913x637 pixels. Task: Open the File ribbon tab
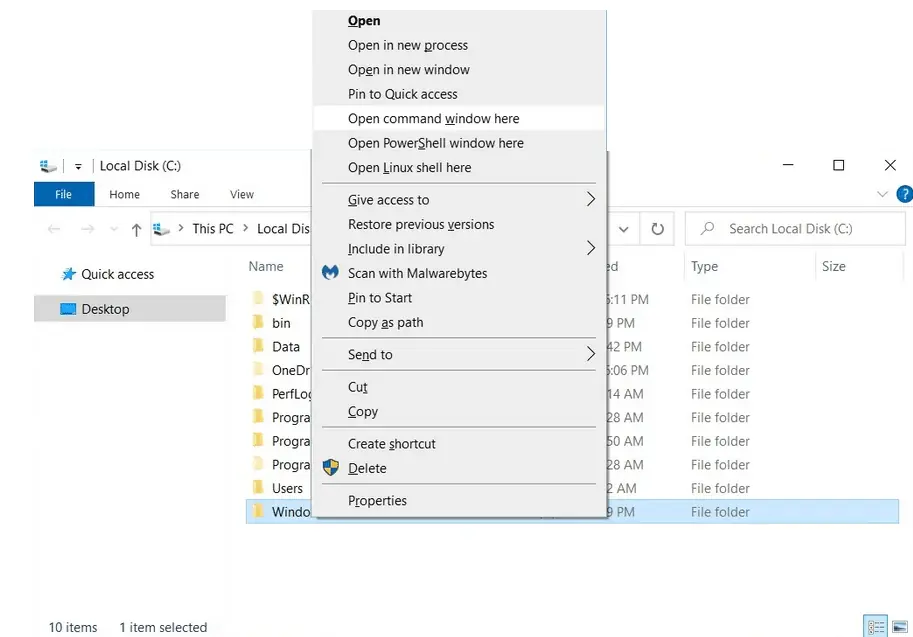point(64,194)
